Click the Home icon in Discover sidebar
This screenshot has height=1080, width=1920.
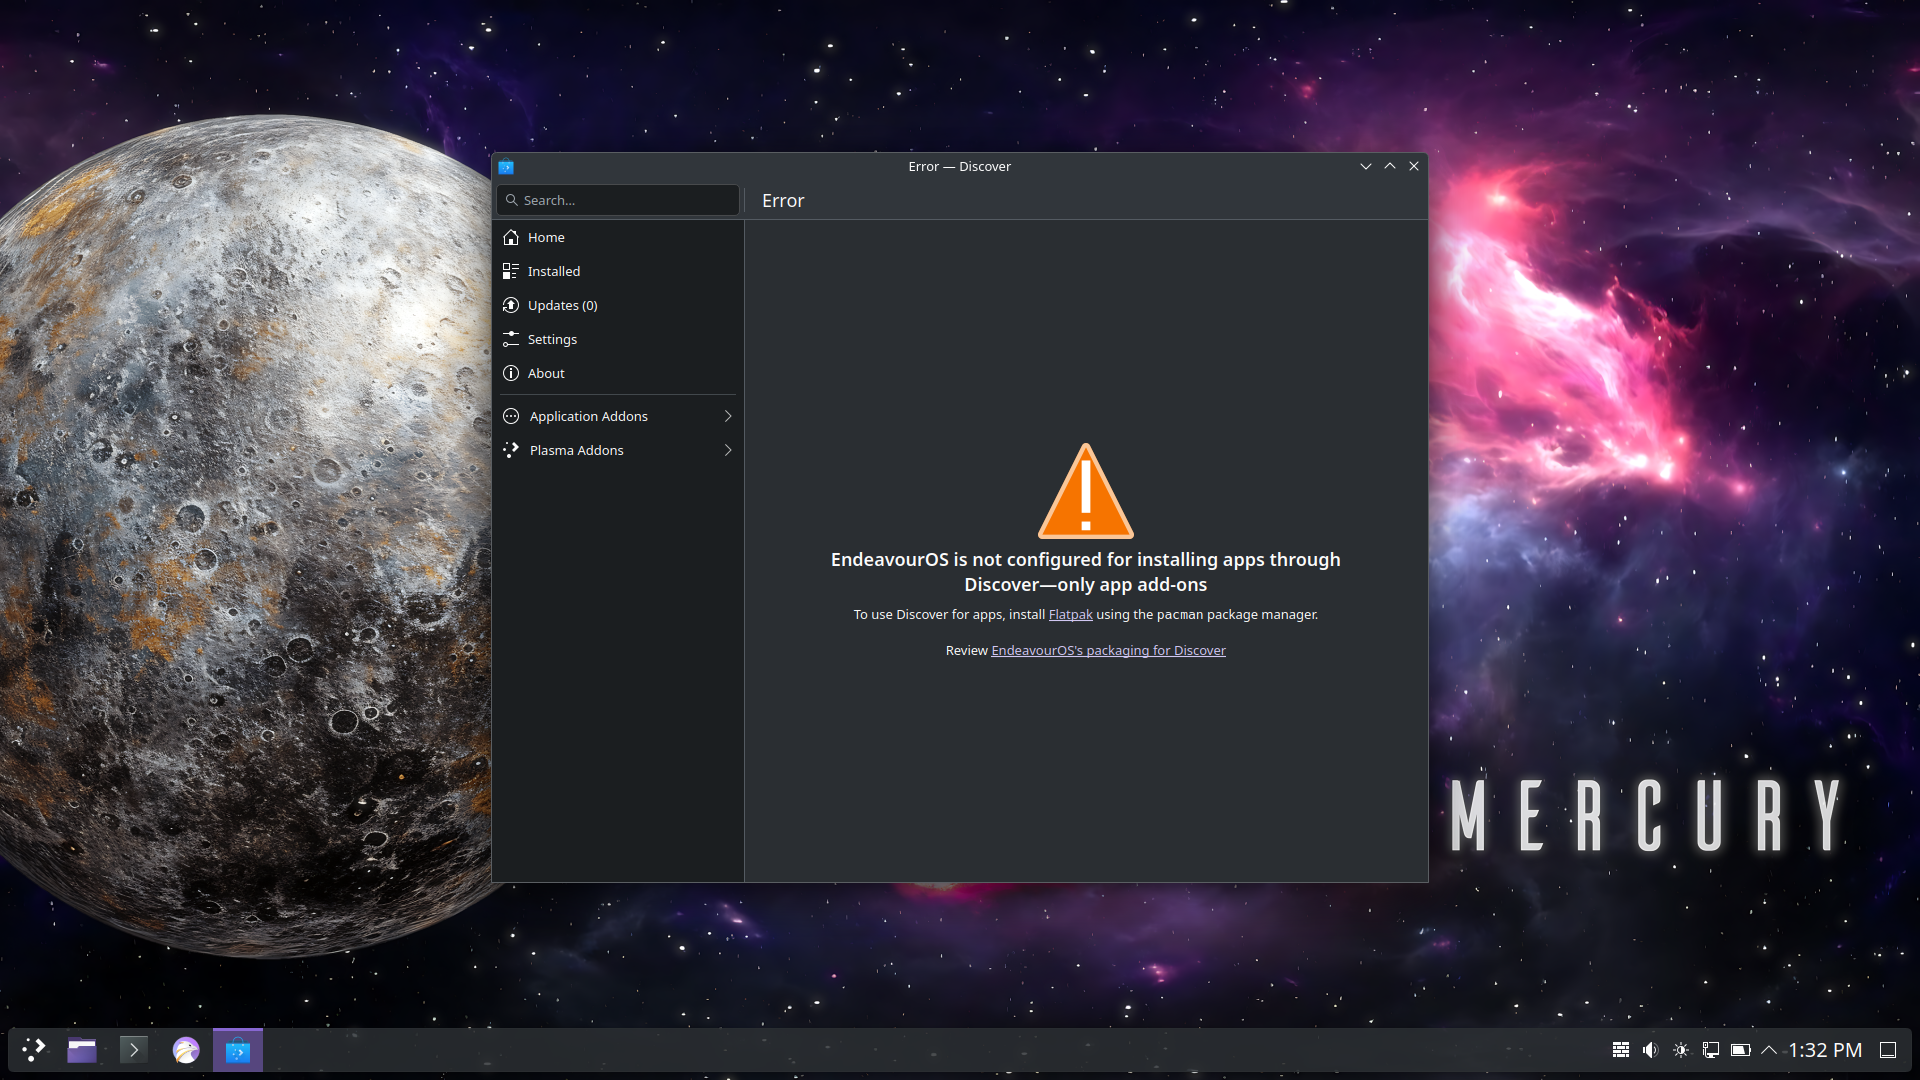[x=511, y=237]
